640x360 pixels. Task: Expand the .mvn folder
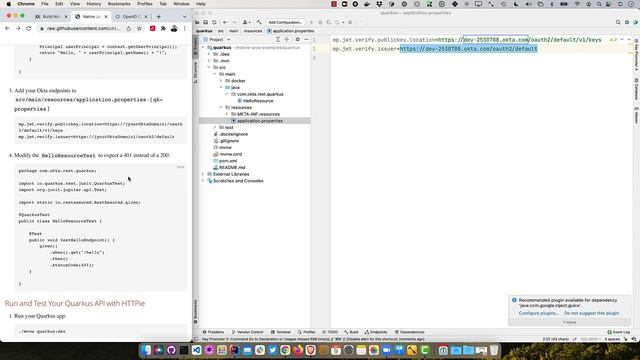[209, 61]
